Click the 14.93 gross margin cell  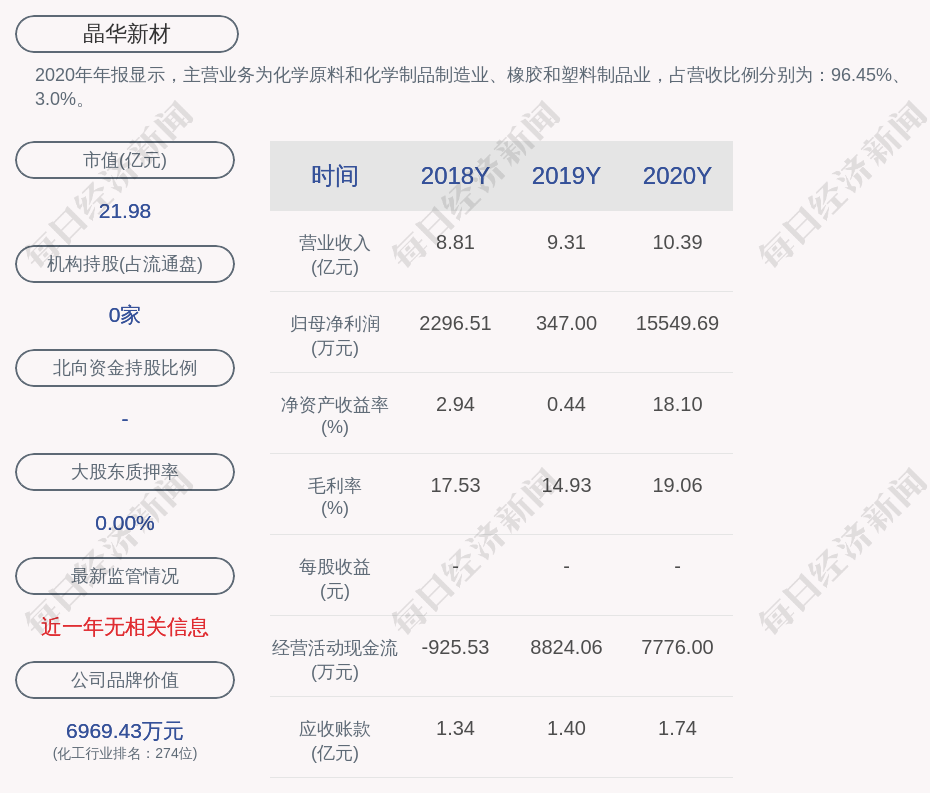click(566, 486)
